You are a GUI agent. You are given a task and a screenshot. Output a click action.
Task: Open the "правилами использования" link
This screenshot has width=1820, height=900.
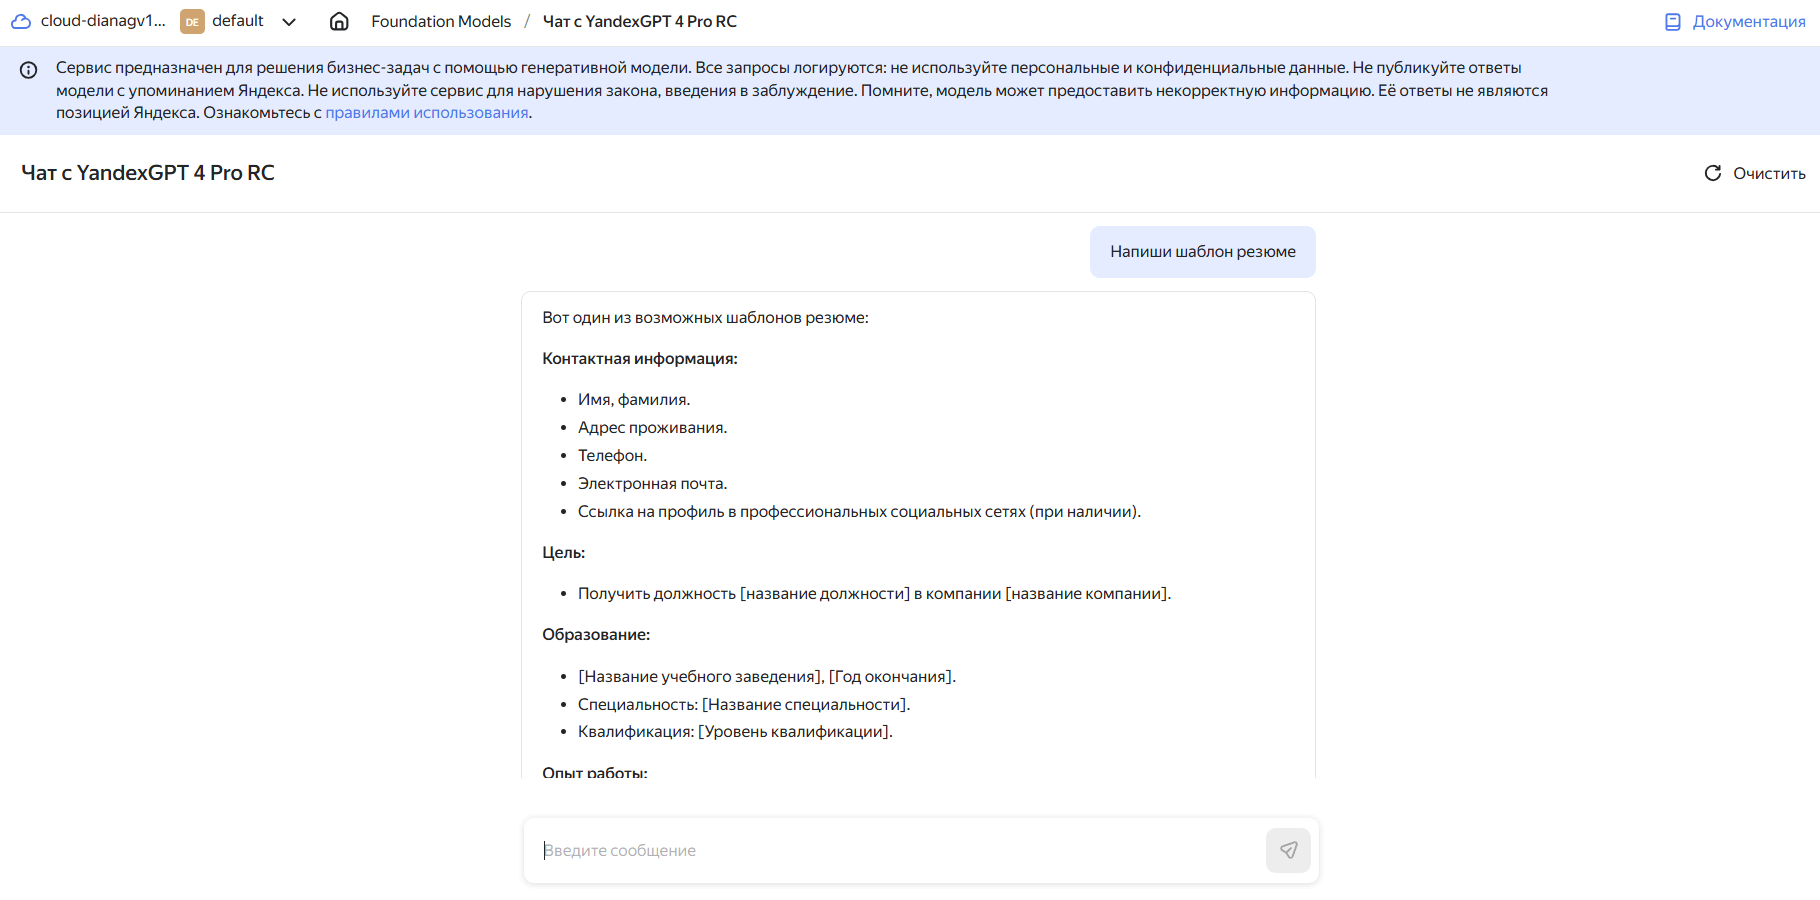point(427,113)
